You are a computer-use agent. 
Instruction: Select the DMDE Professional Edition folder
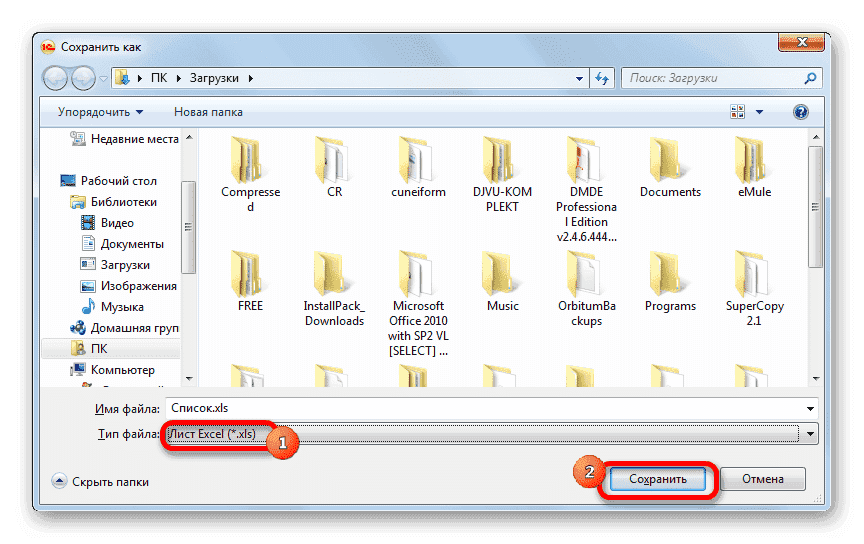[586, 189]
